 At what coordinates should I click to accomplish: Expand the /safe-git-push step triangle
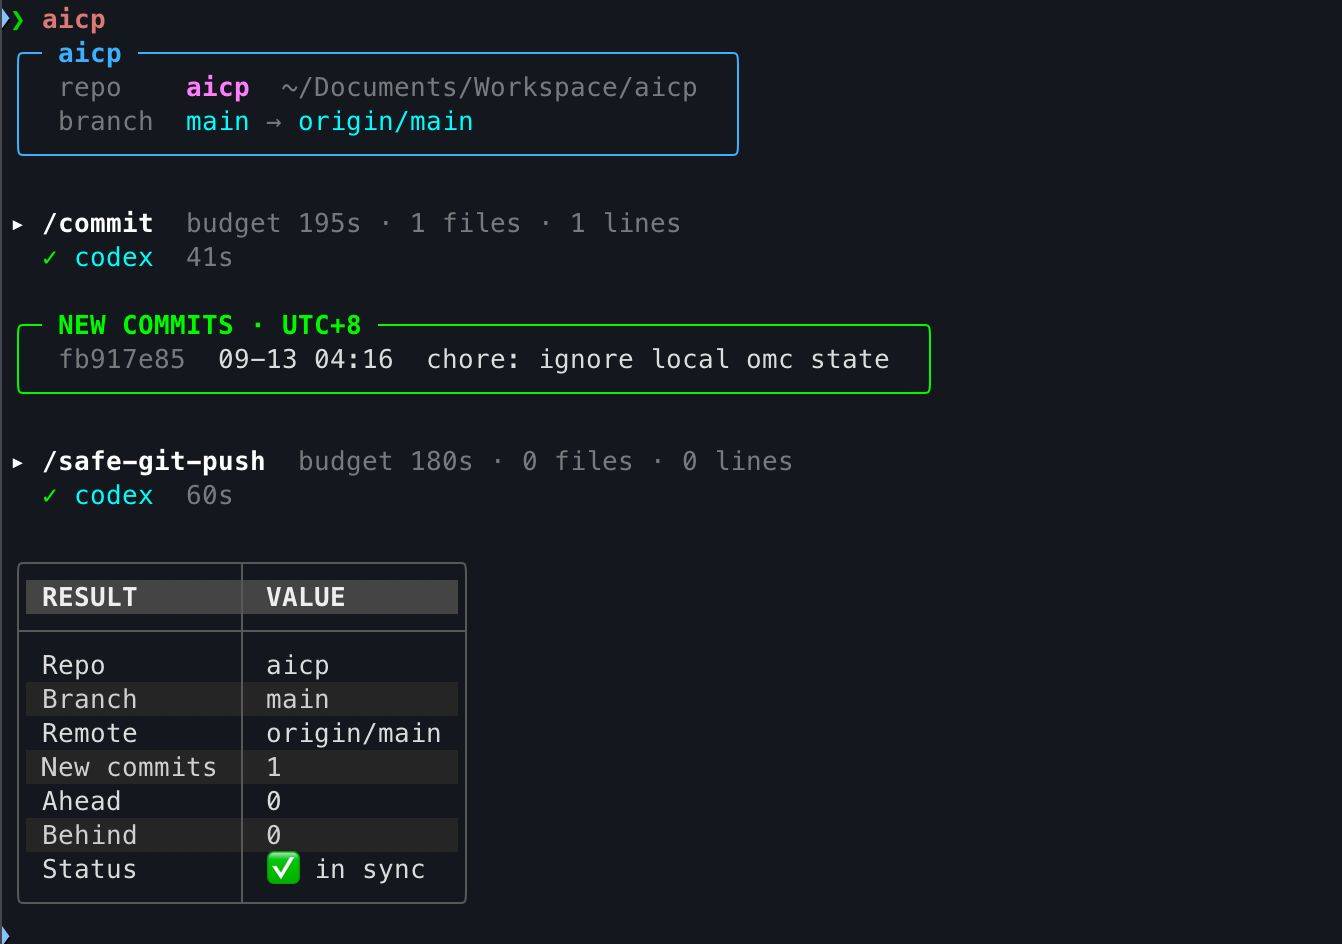(x=17, y=462)
